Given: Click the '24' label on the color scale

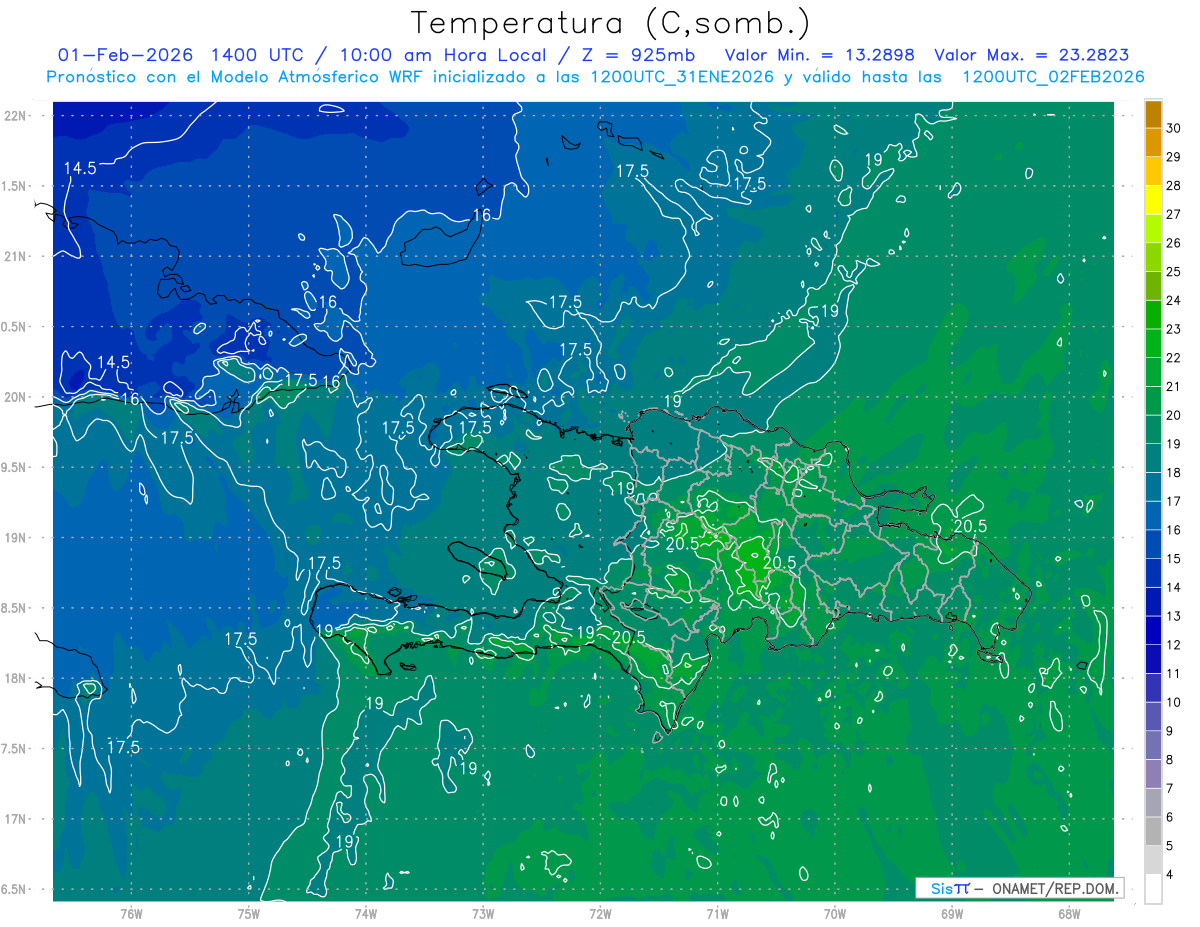Looking at the screenshot, I should 1174,300.
